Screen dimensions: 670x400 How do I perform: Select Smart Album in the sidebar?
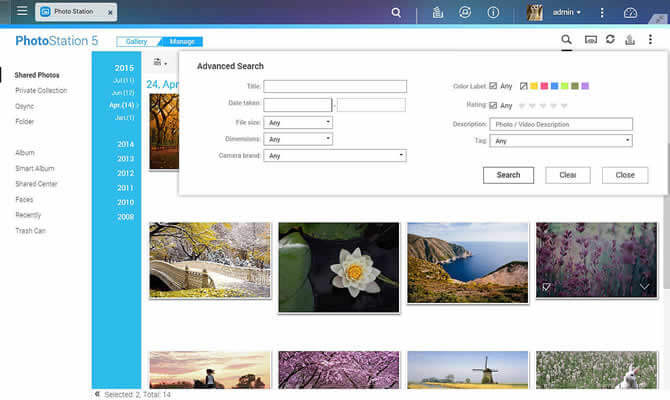click(35, 168)
